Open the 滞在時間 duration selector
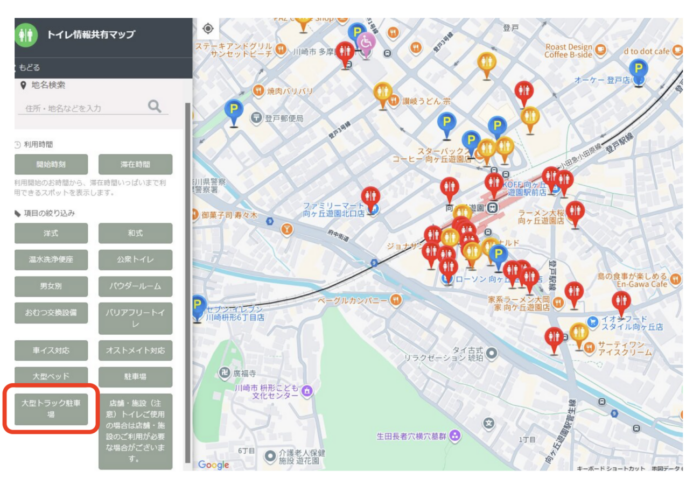The width and height of the screenshot is (700, 485). (x=135, y=165)
